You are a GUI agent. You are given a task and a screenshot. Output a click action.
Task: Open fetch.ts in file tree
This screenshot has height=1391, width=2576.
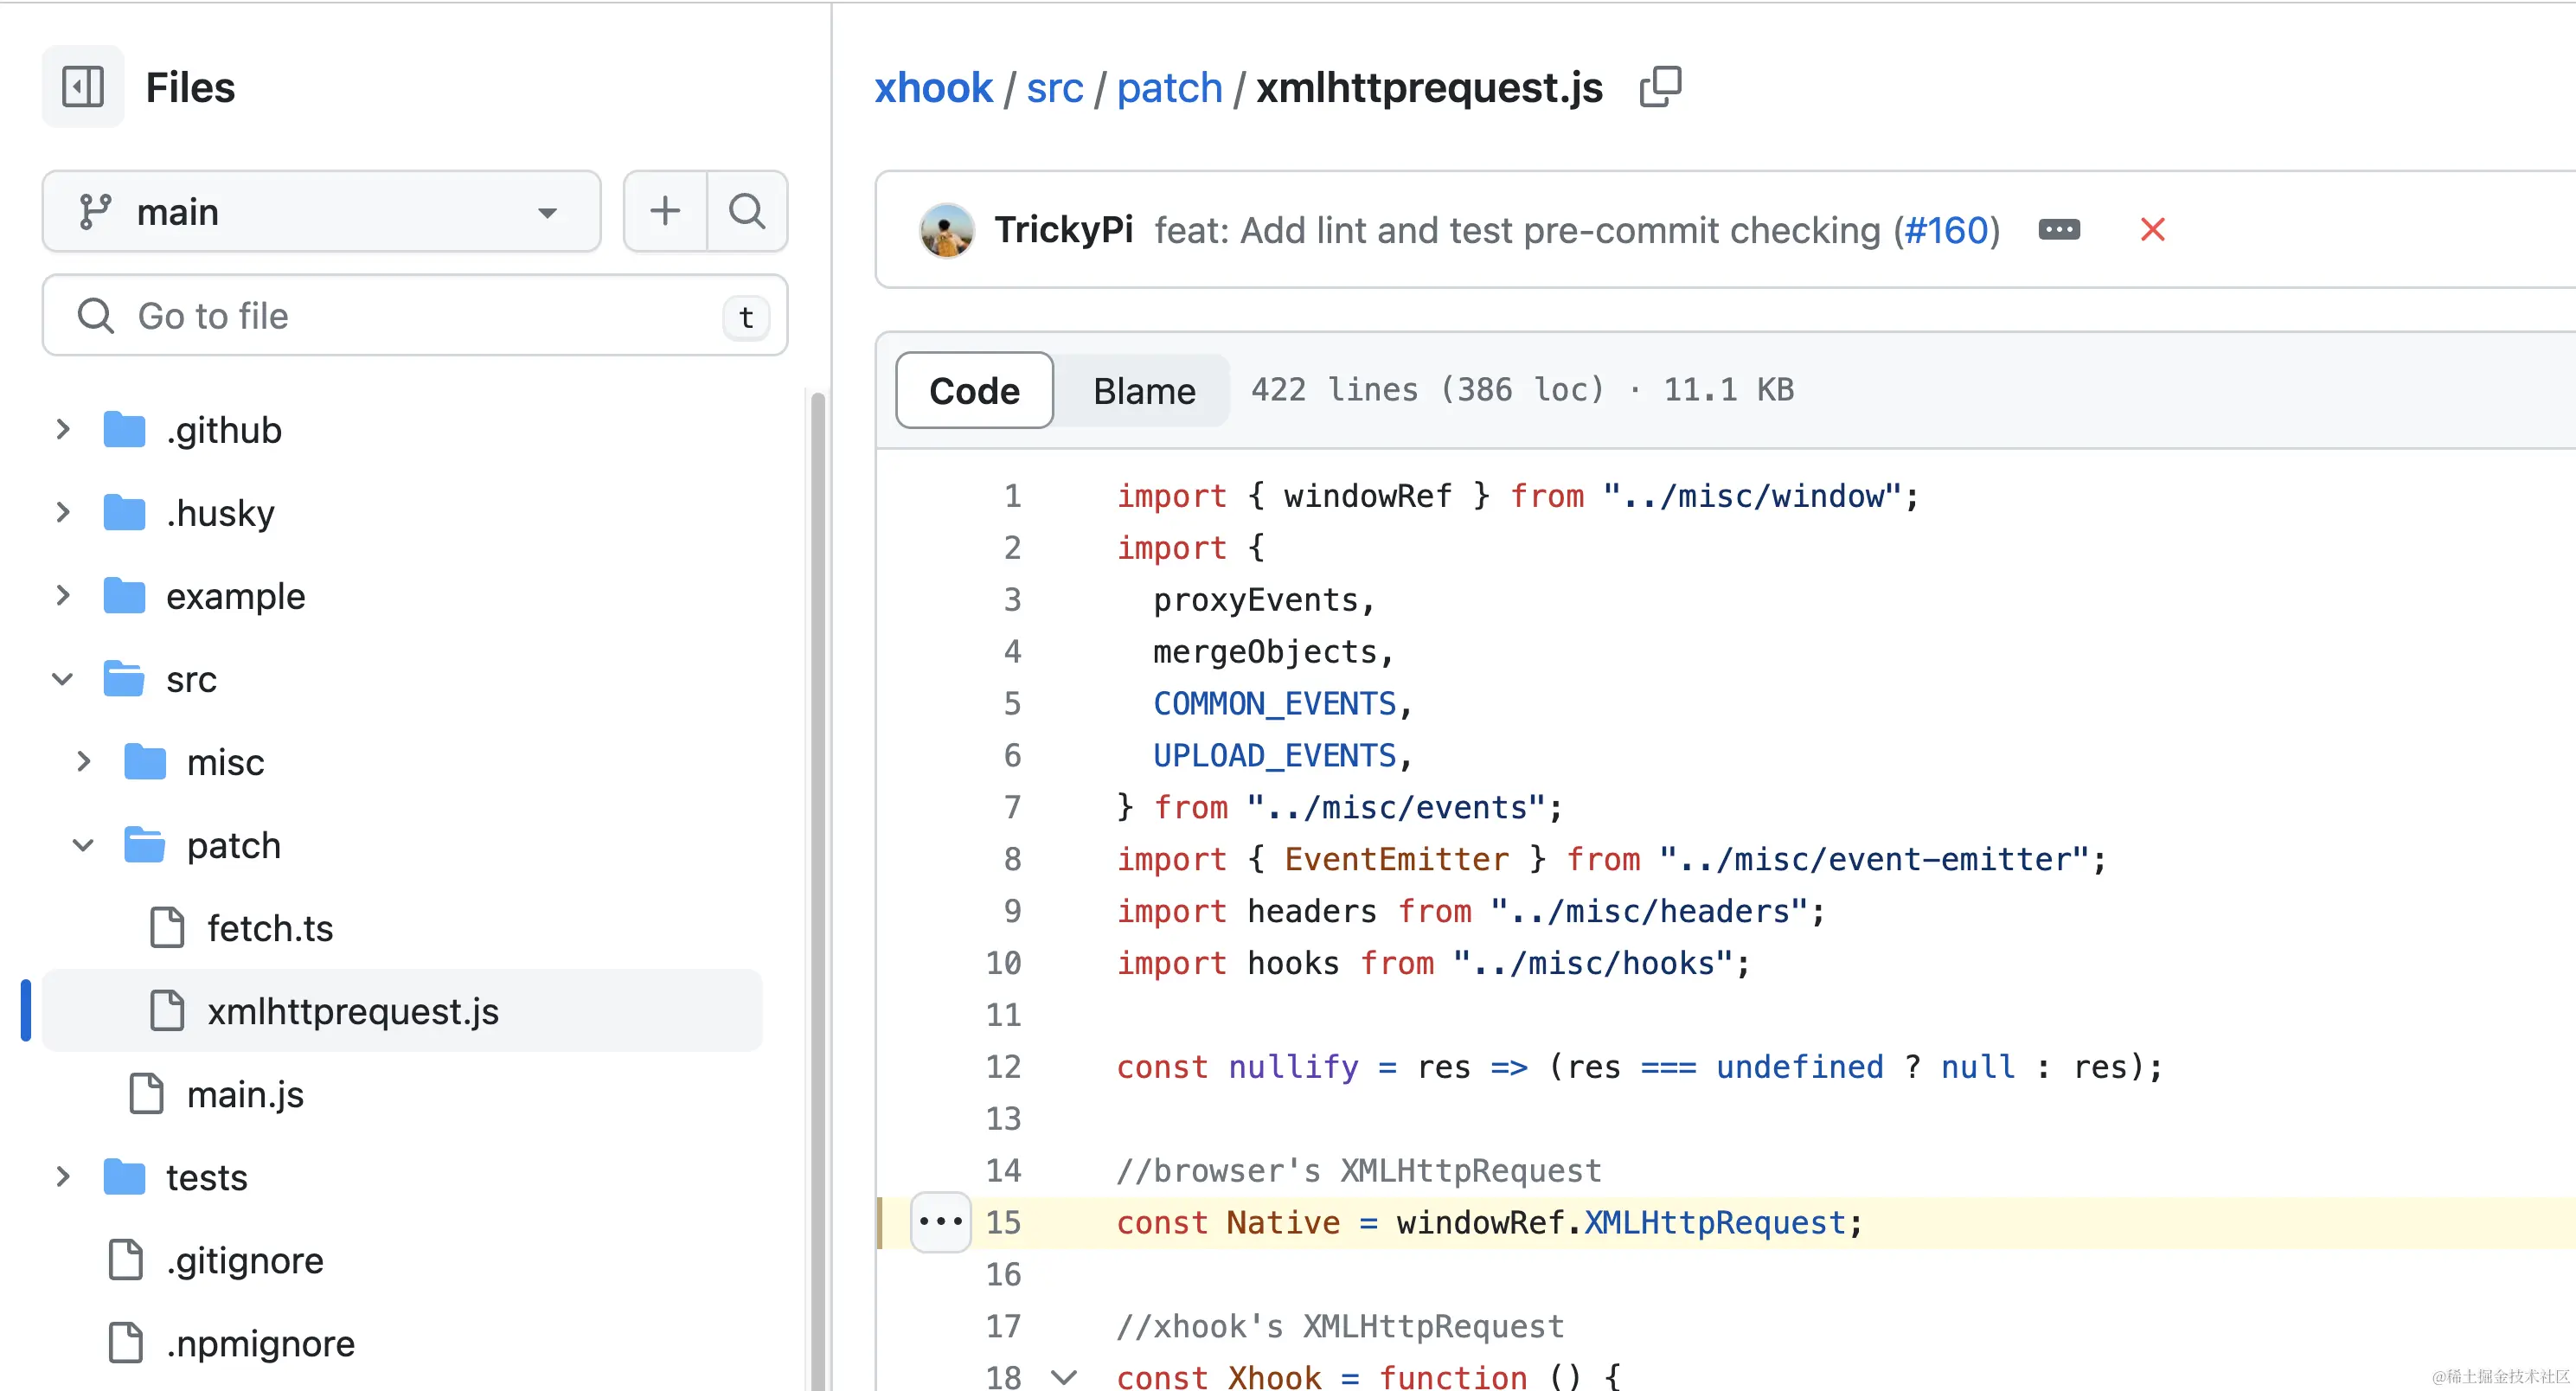coord(269,928)
